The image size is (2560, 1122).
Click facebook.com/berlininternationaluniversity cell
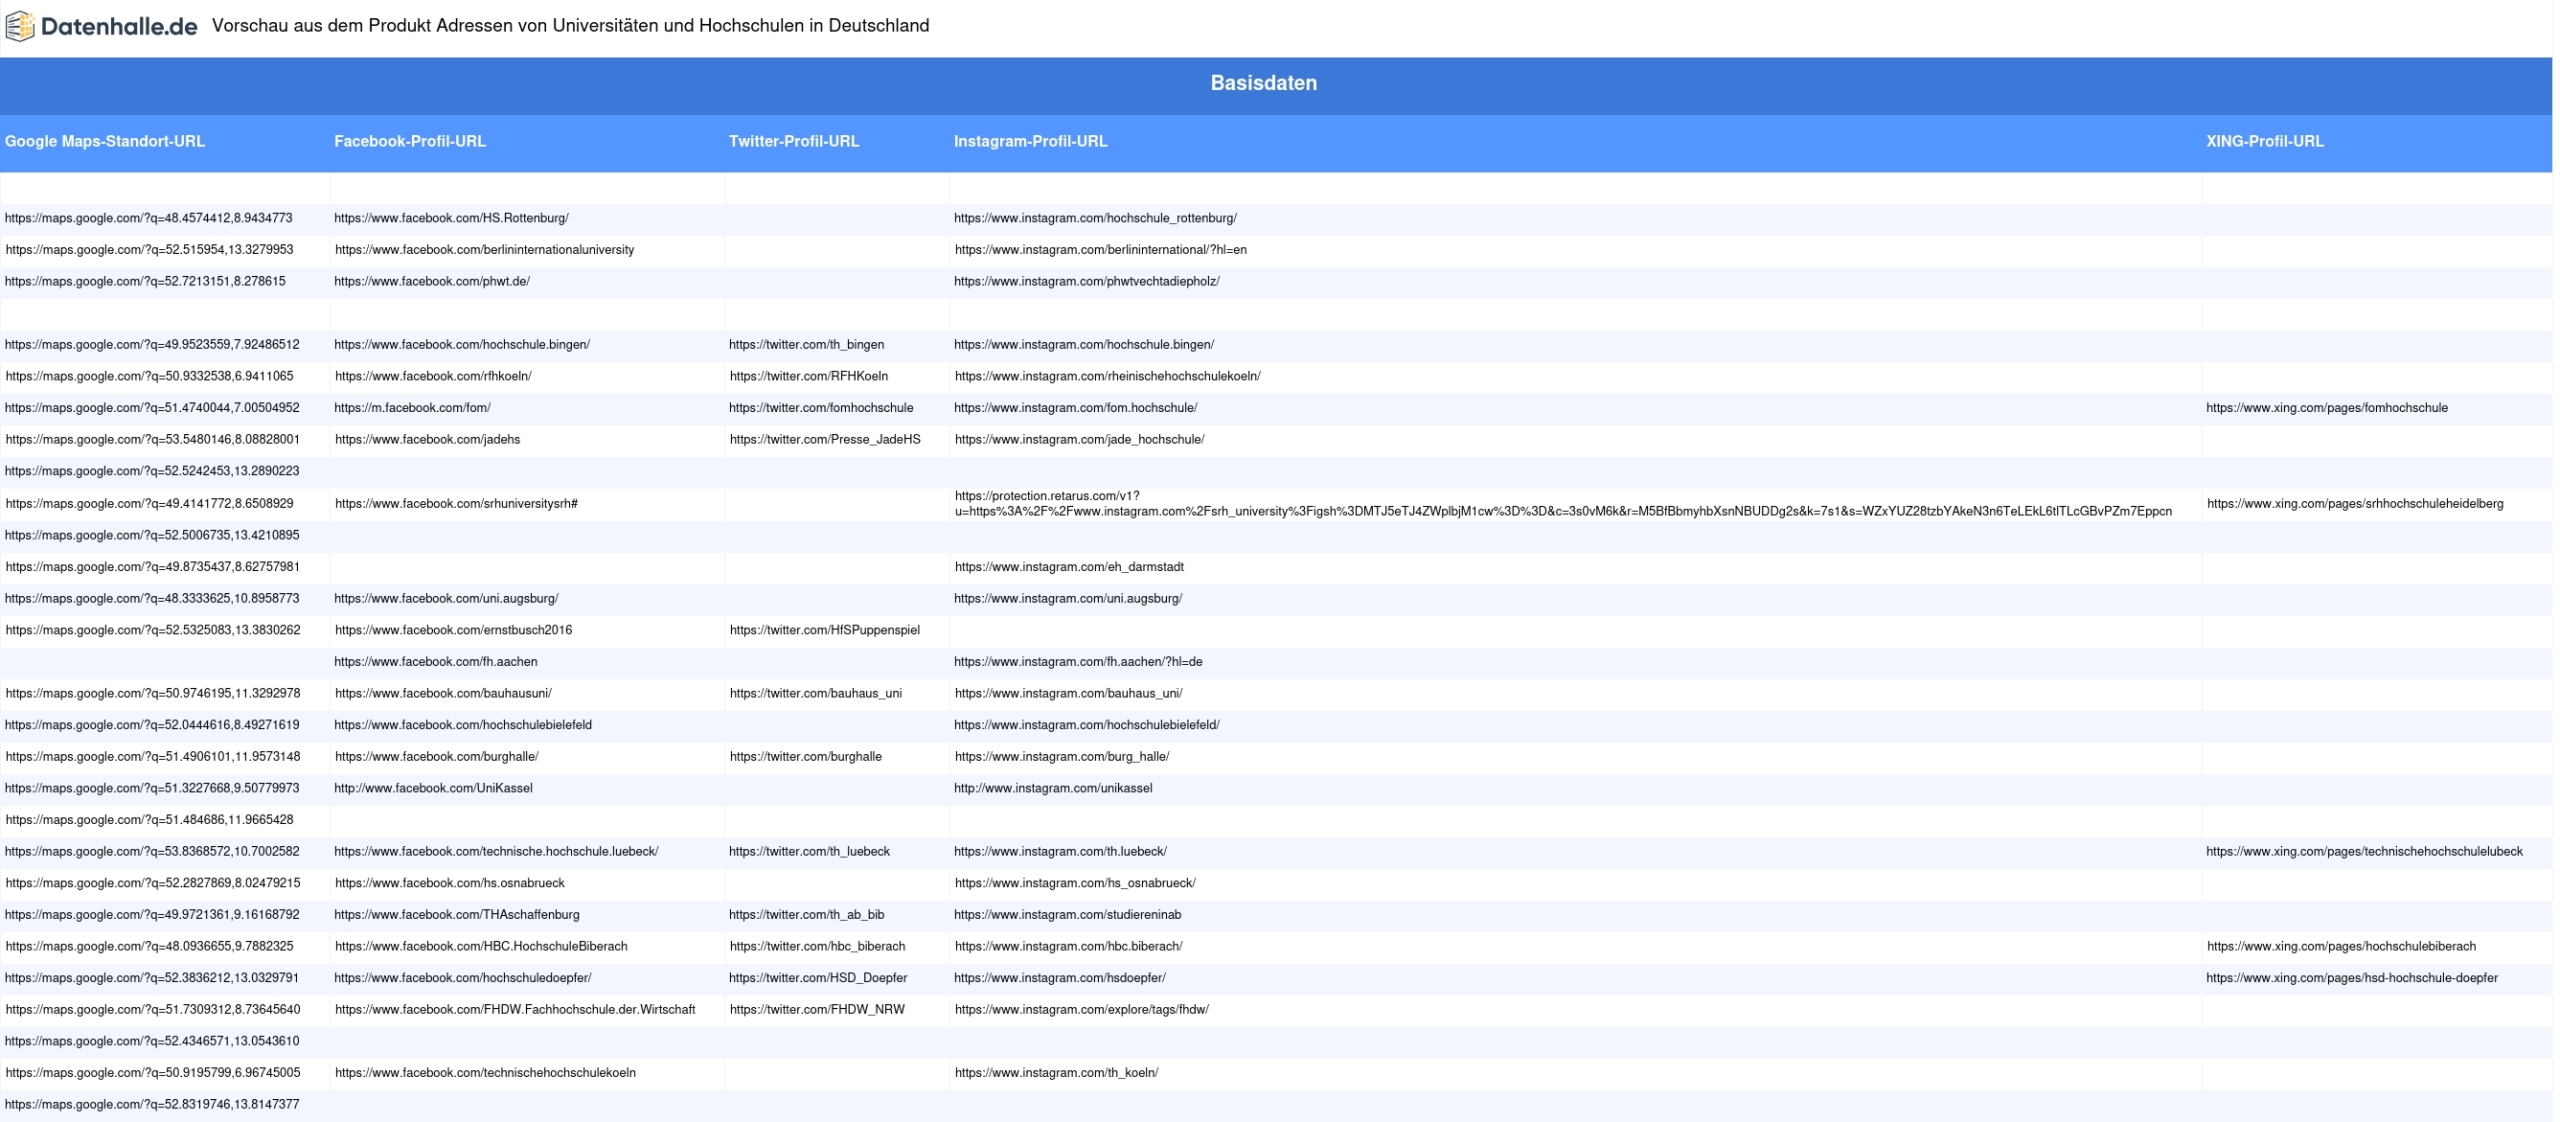(x=484, y=250)
